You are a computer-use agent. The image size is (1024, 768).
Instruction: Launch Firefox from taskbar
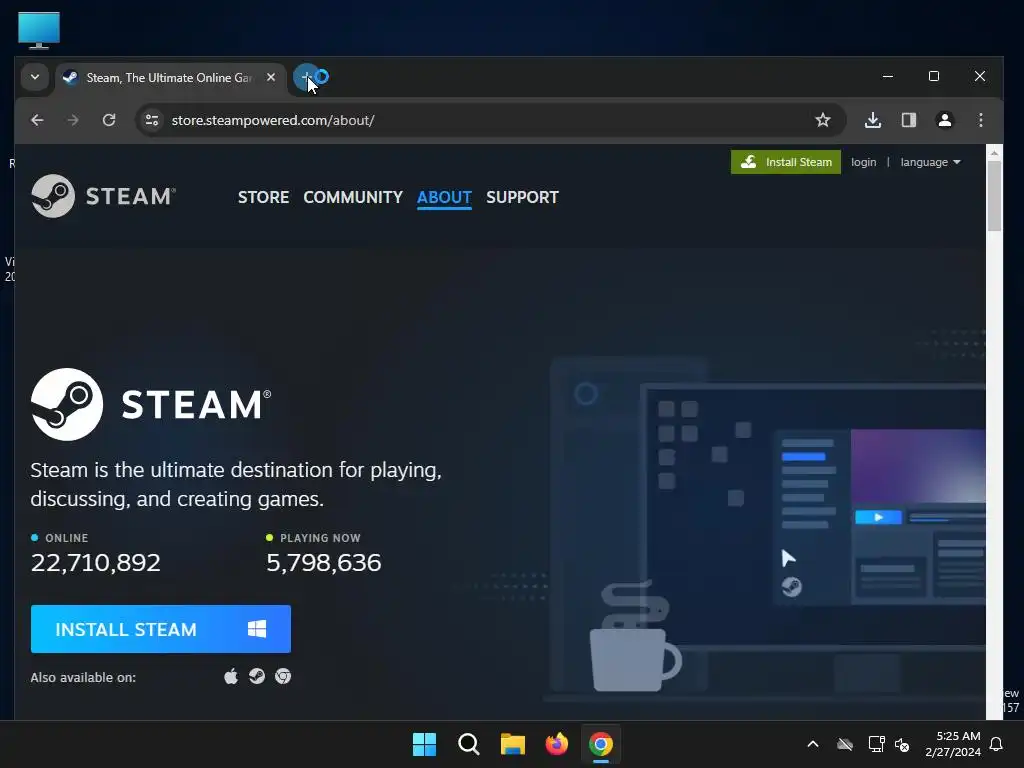[x=556, y=744]
